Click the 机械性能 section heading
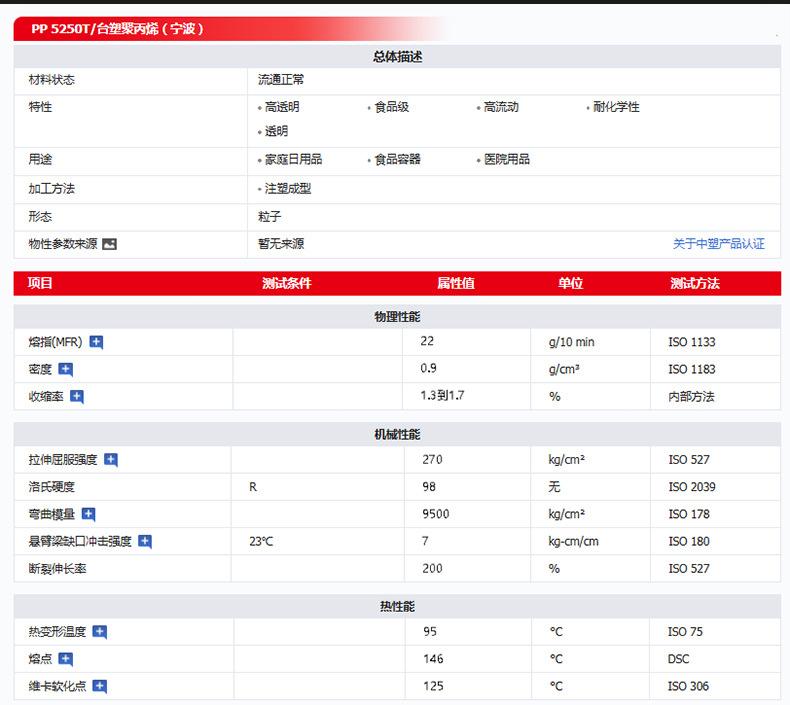This screenshot has height=705, width=790. [397, 434]
